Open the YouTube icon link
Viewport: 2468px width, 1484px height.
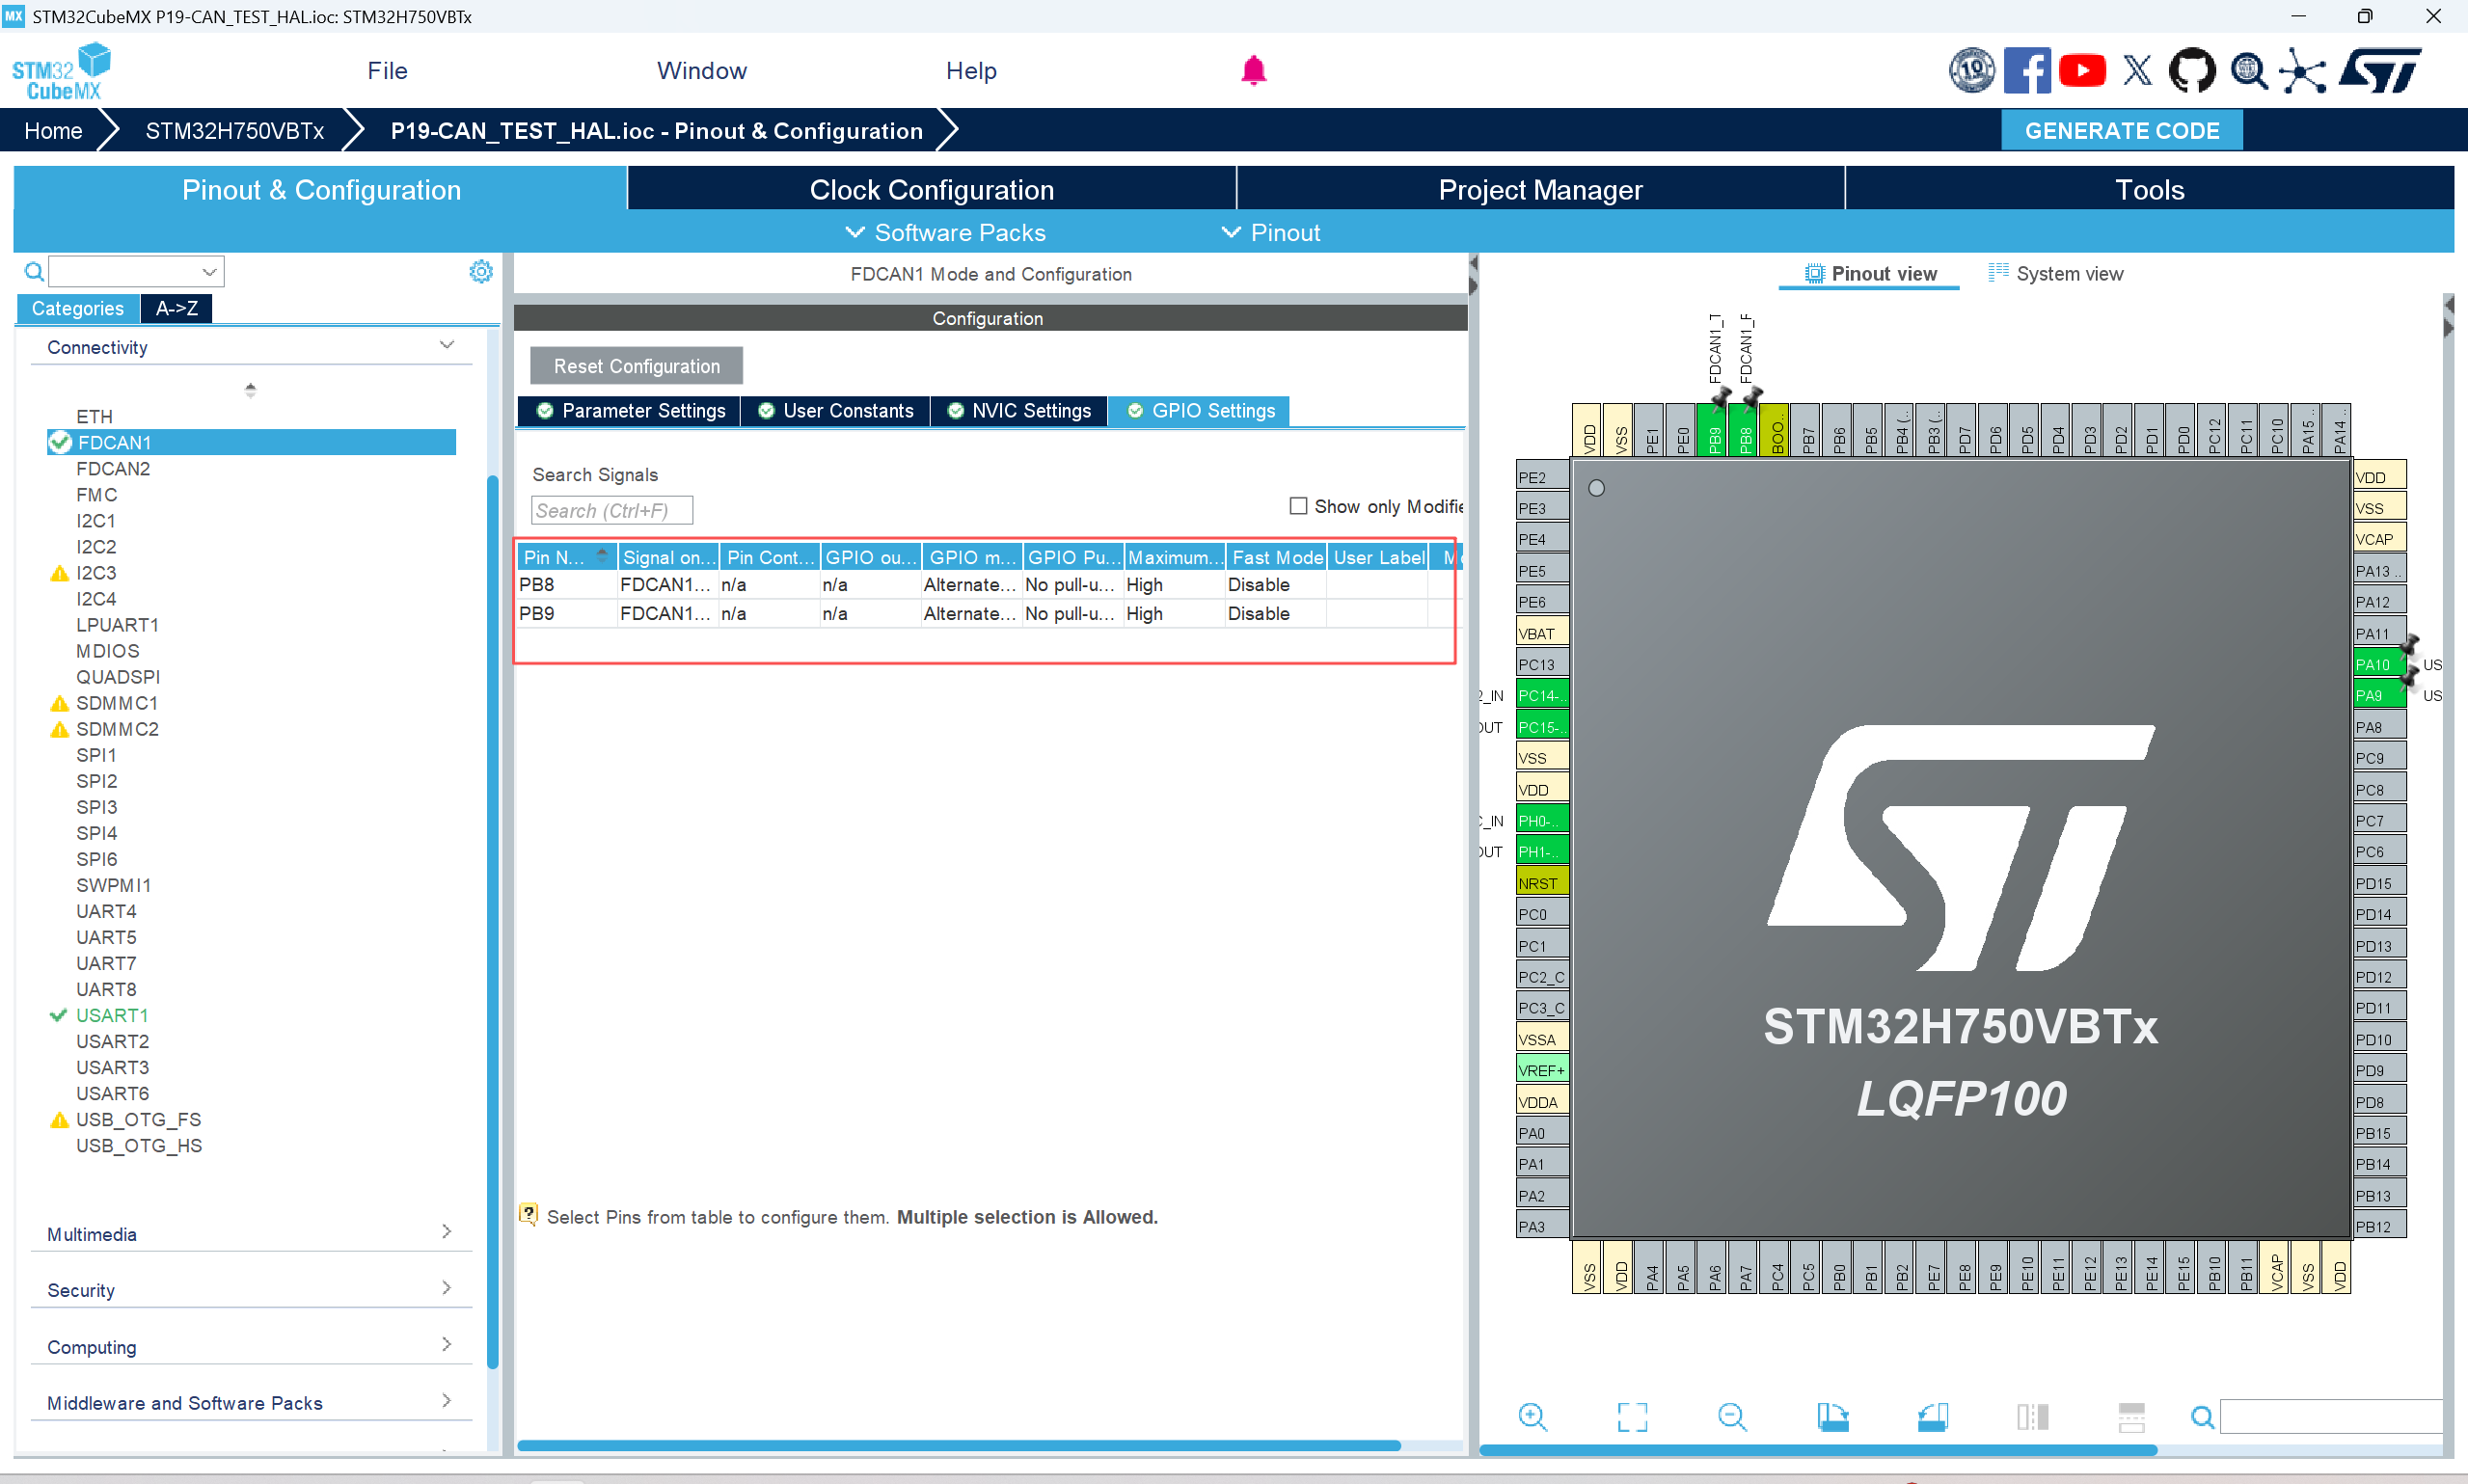click(x=2082, y=71)
